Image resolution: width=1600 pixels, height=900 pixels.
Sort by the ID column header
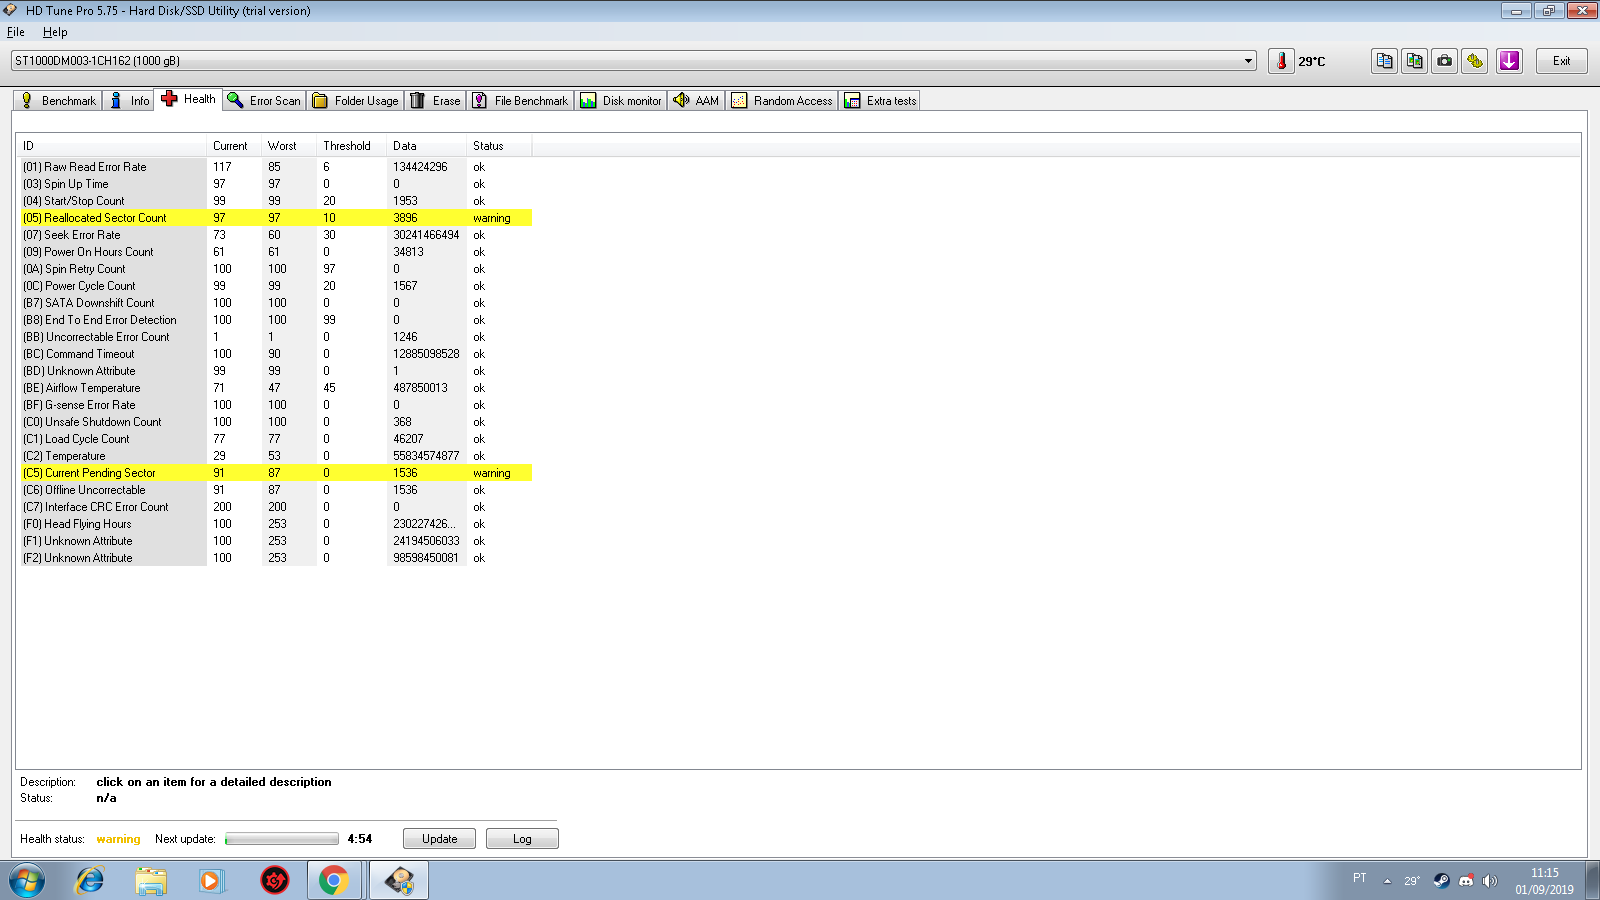(x=111, y=146)
